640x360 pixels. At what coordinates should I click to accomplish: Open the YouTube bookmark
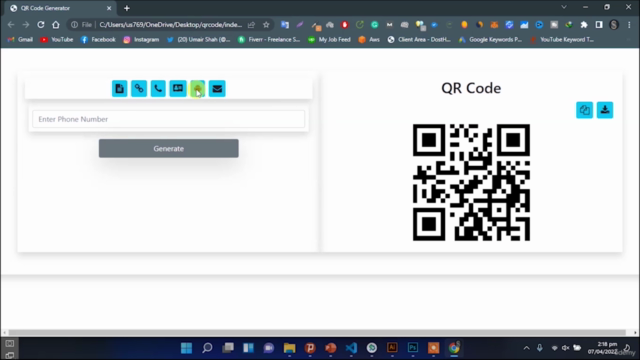57,40
